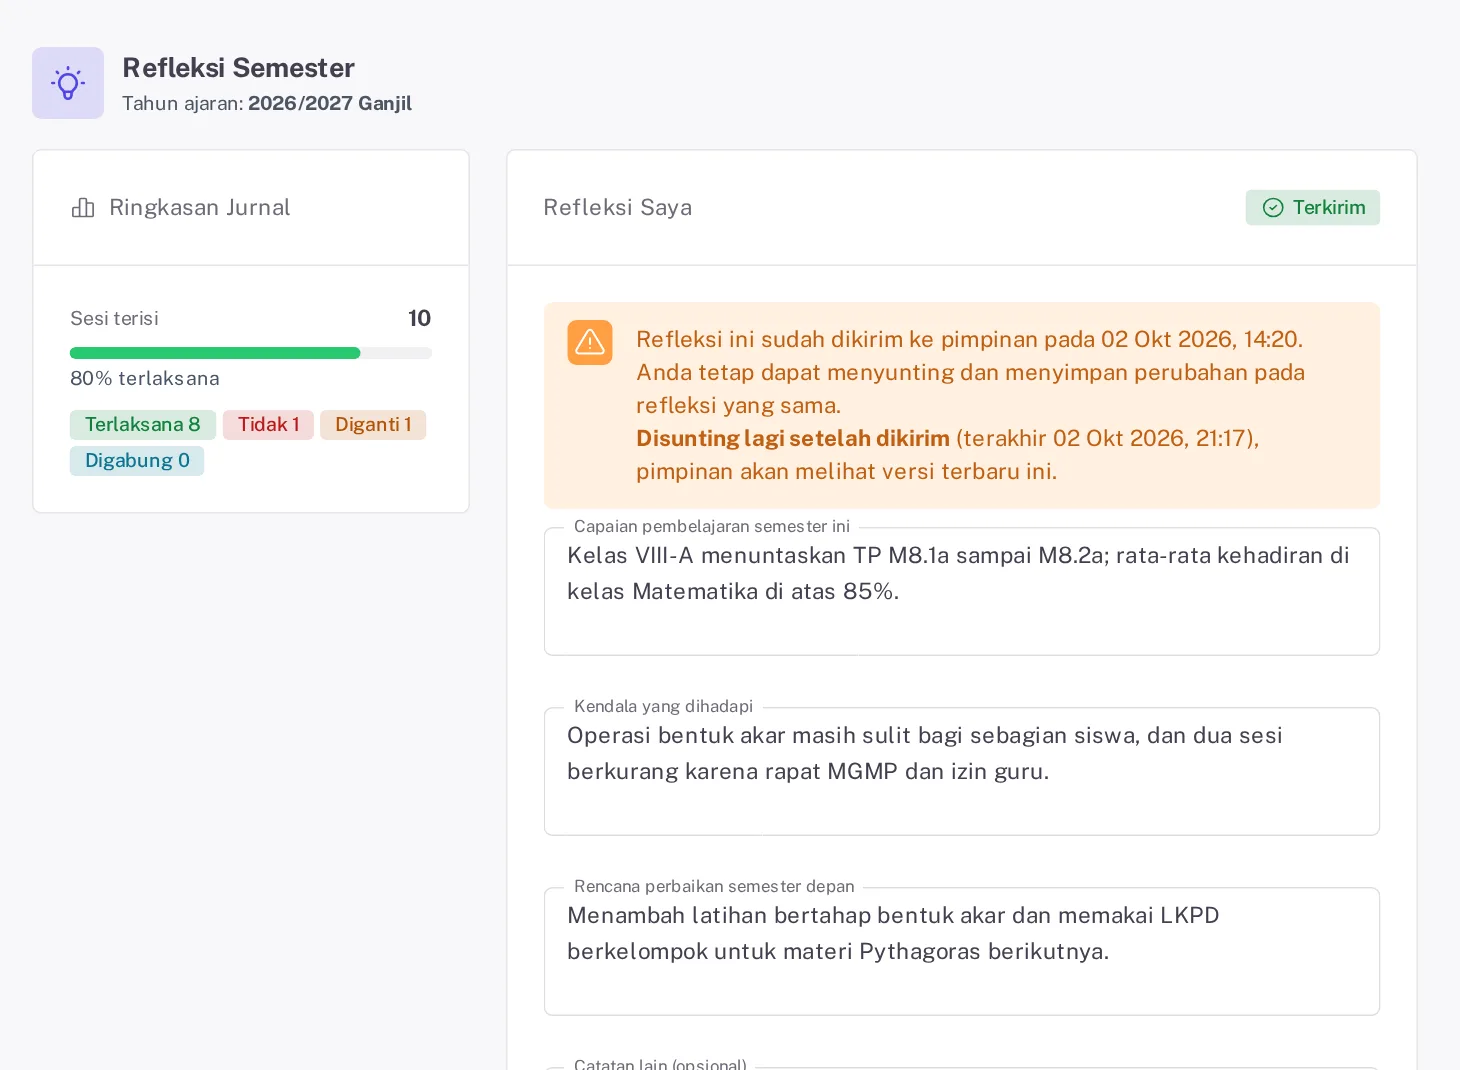
Task: Click the bar chart icon beside Ringkasan Jurnal
Action: [x=83, y=207]
